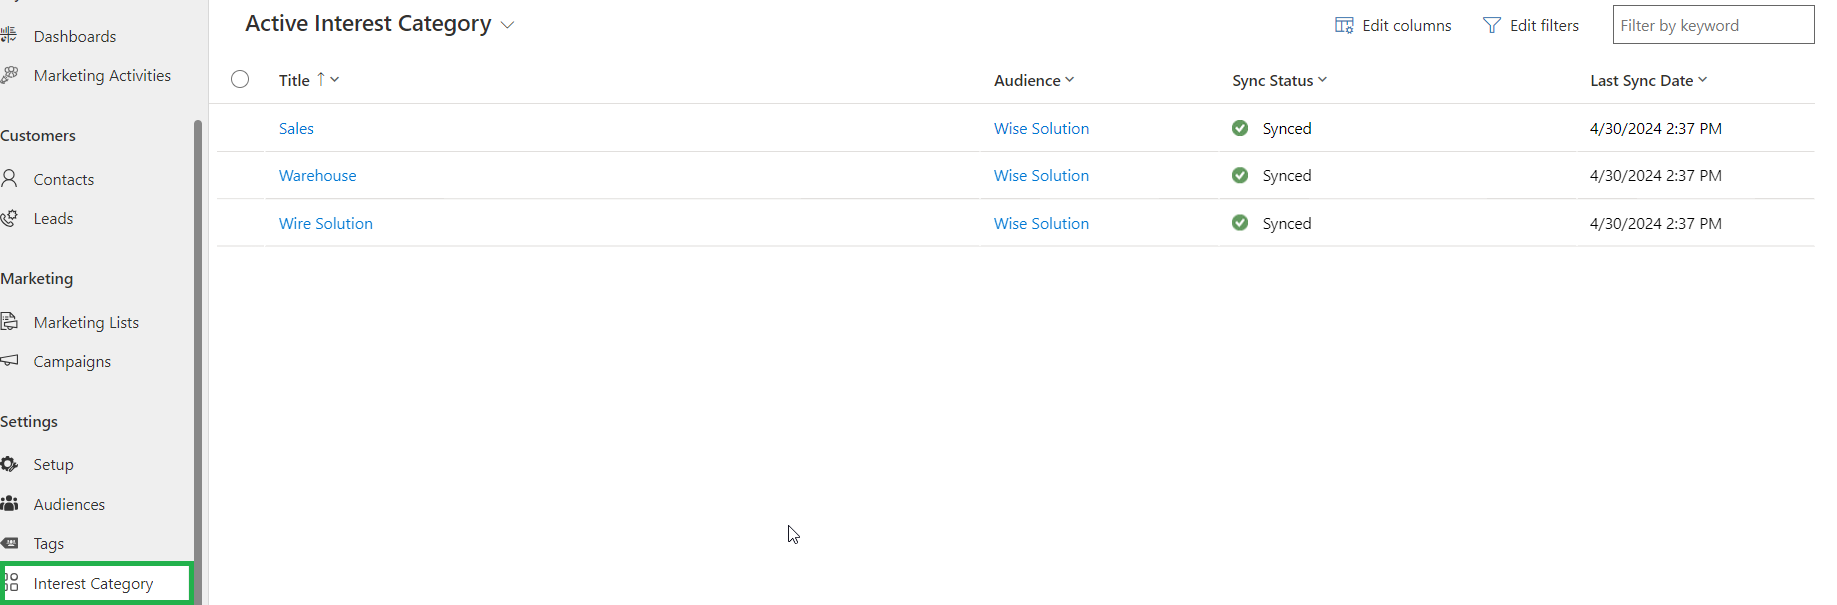The width and height of the screenshot is (1837, 605).
Task: Focus the Filter by keyword field
Action: [1712, 26]
